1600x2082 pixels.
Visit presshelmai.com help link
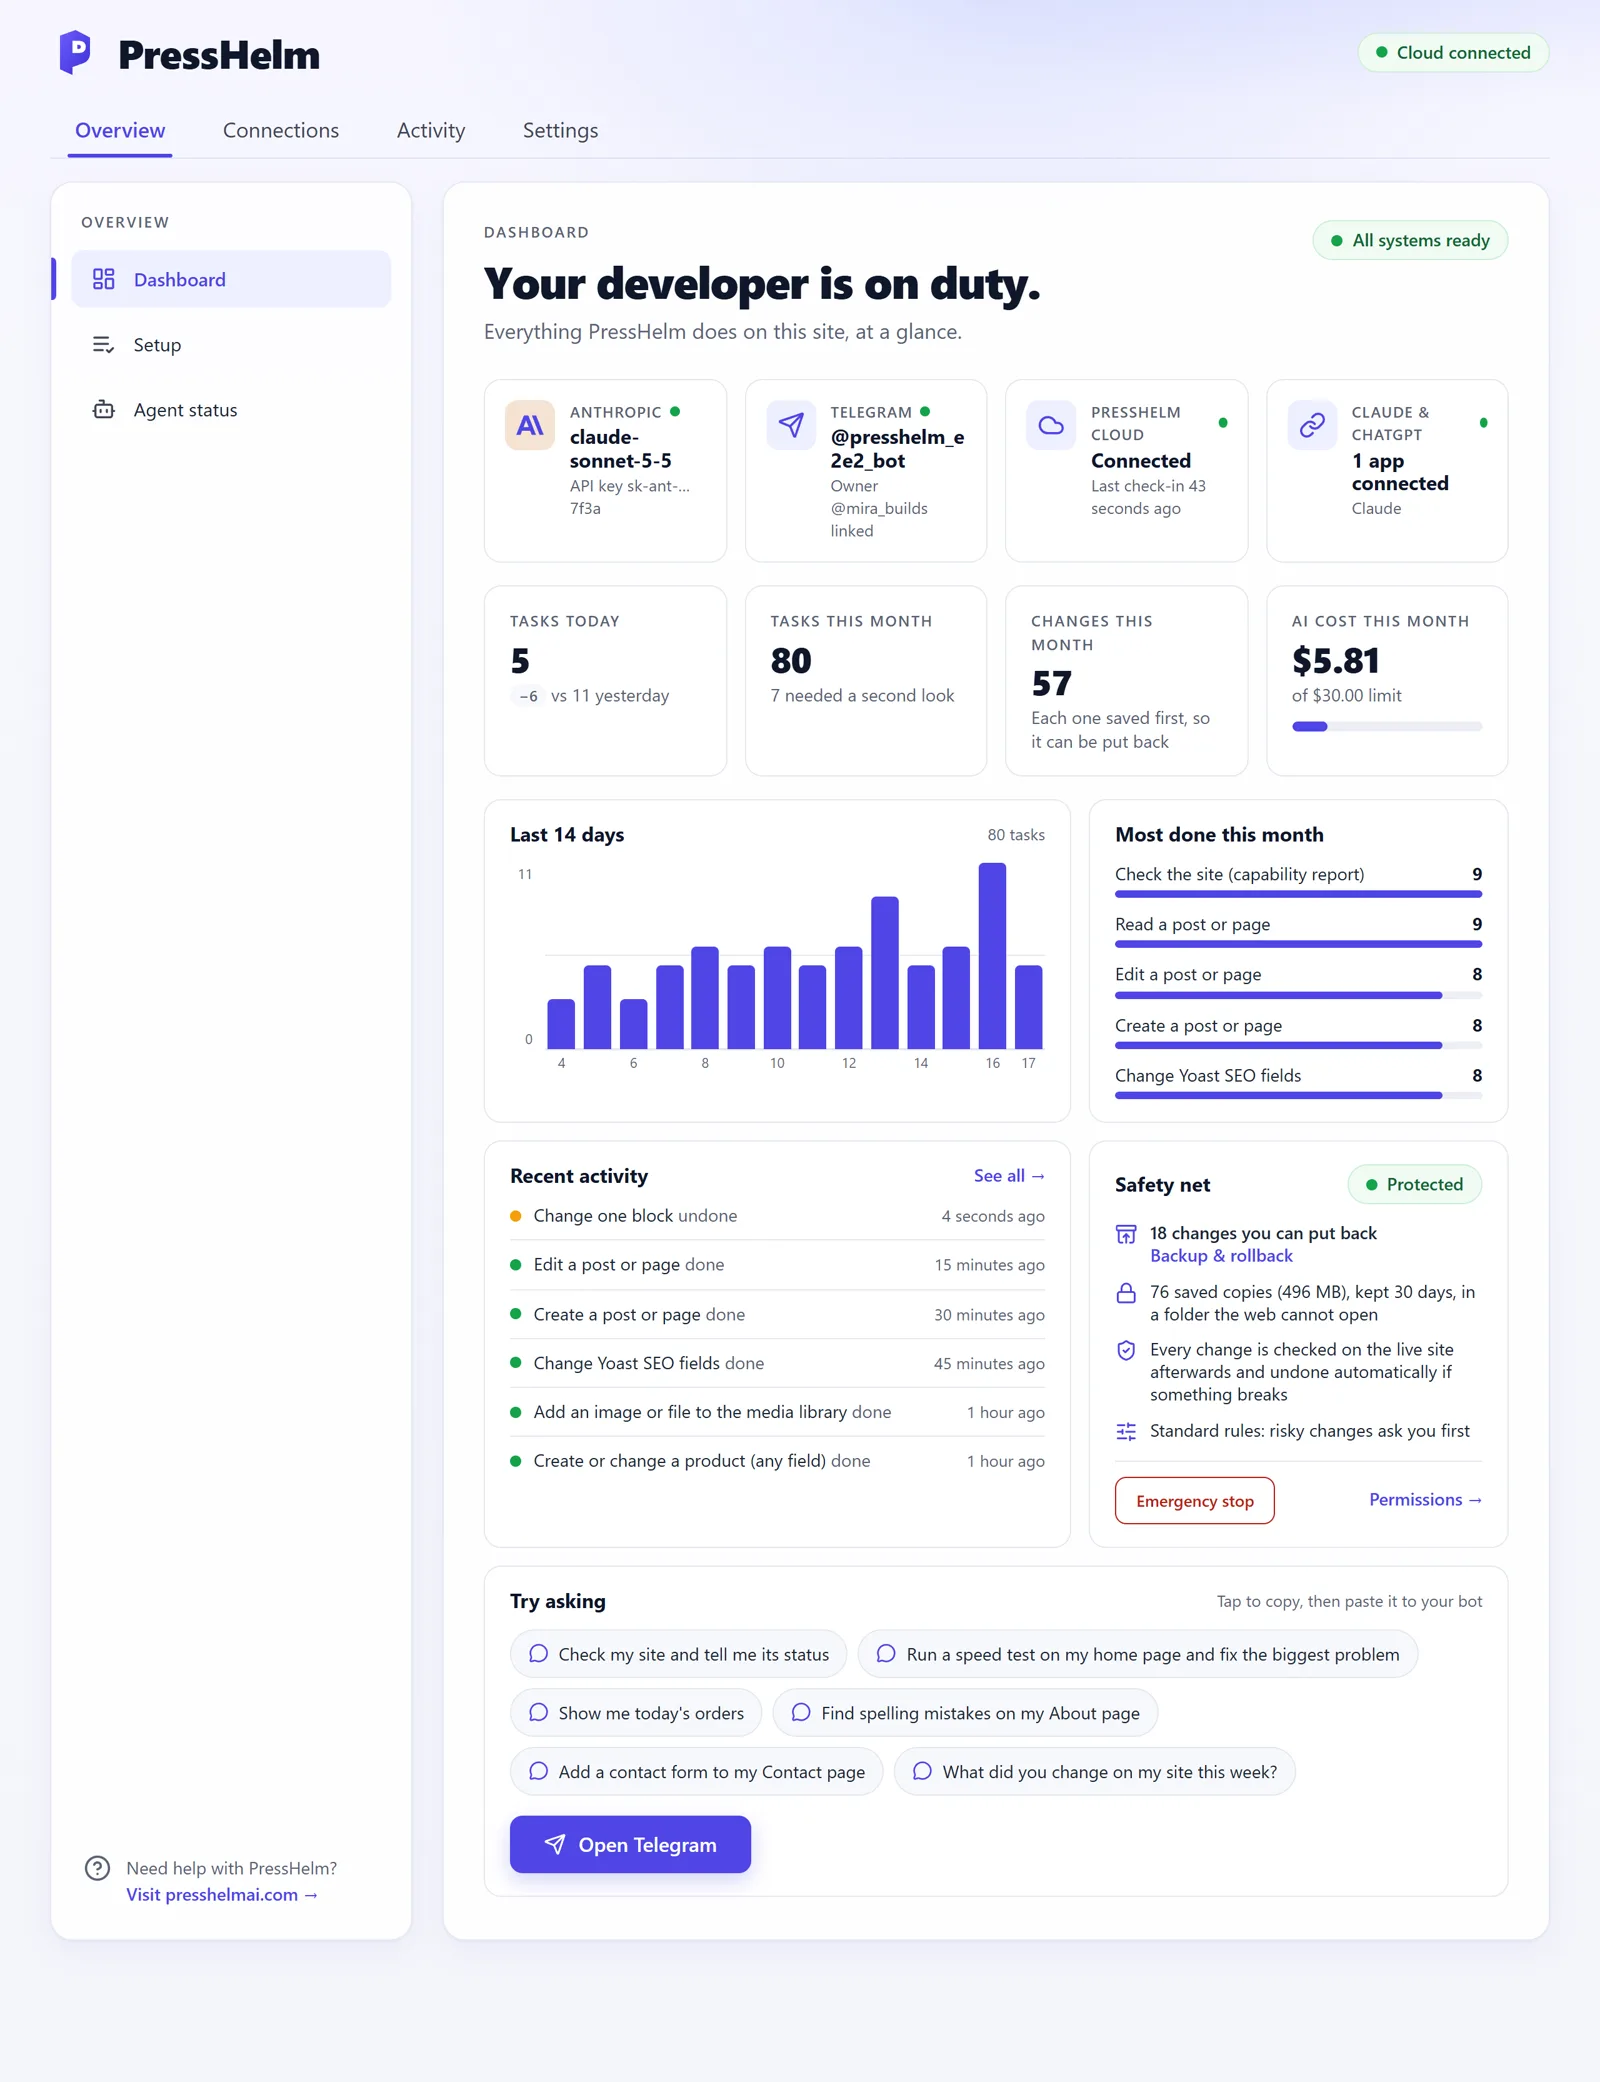[222, 1895]
